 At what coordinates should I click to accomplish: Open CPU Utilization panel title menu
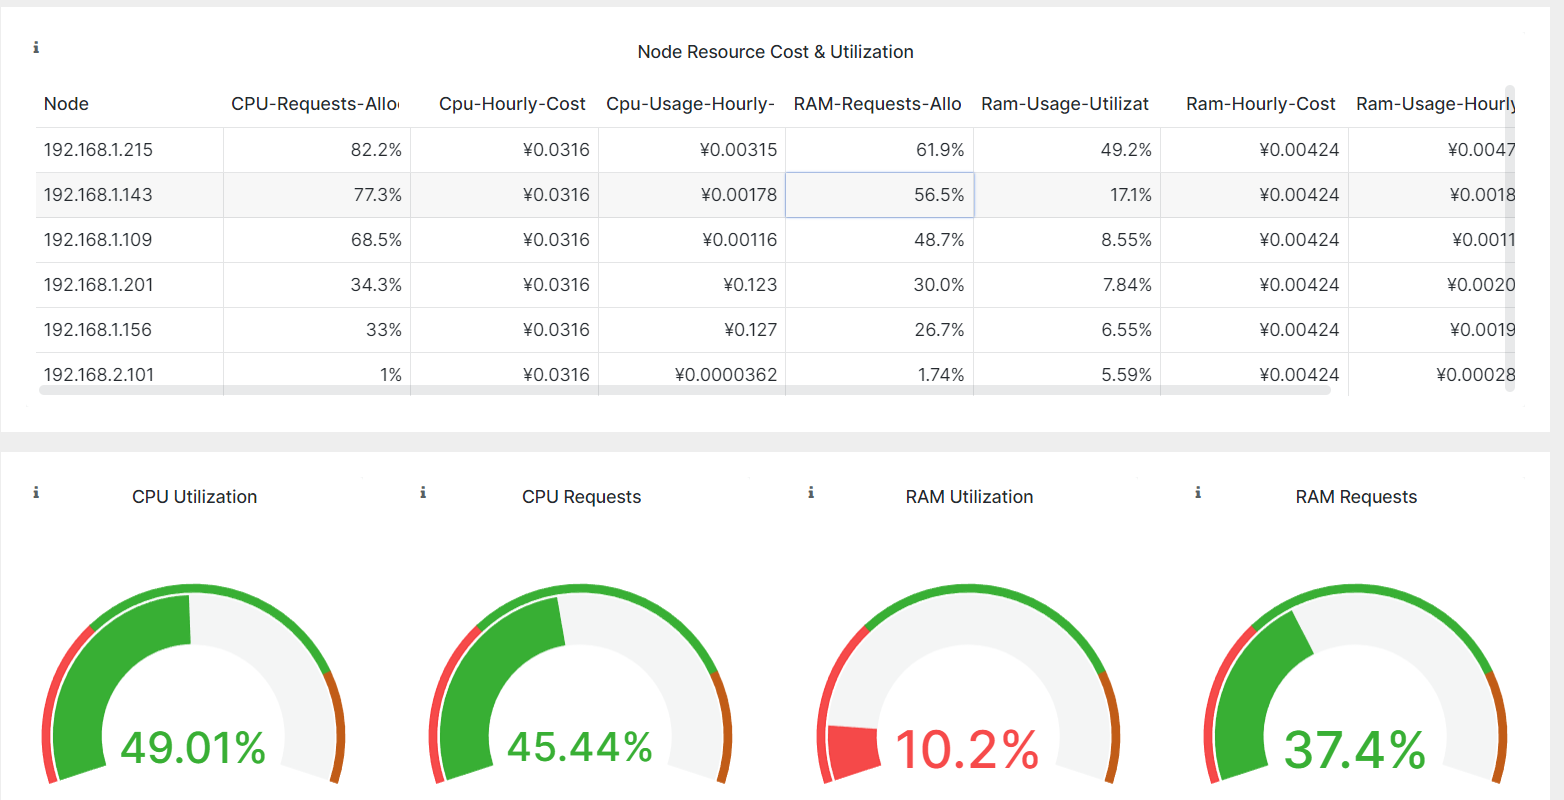pos(195,497)
